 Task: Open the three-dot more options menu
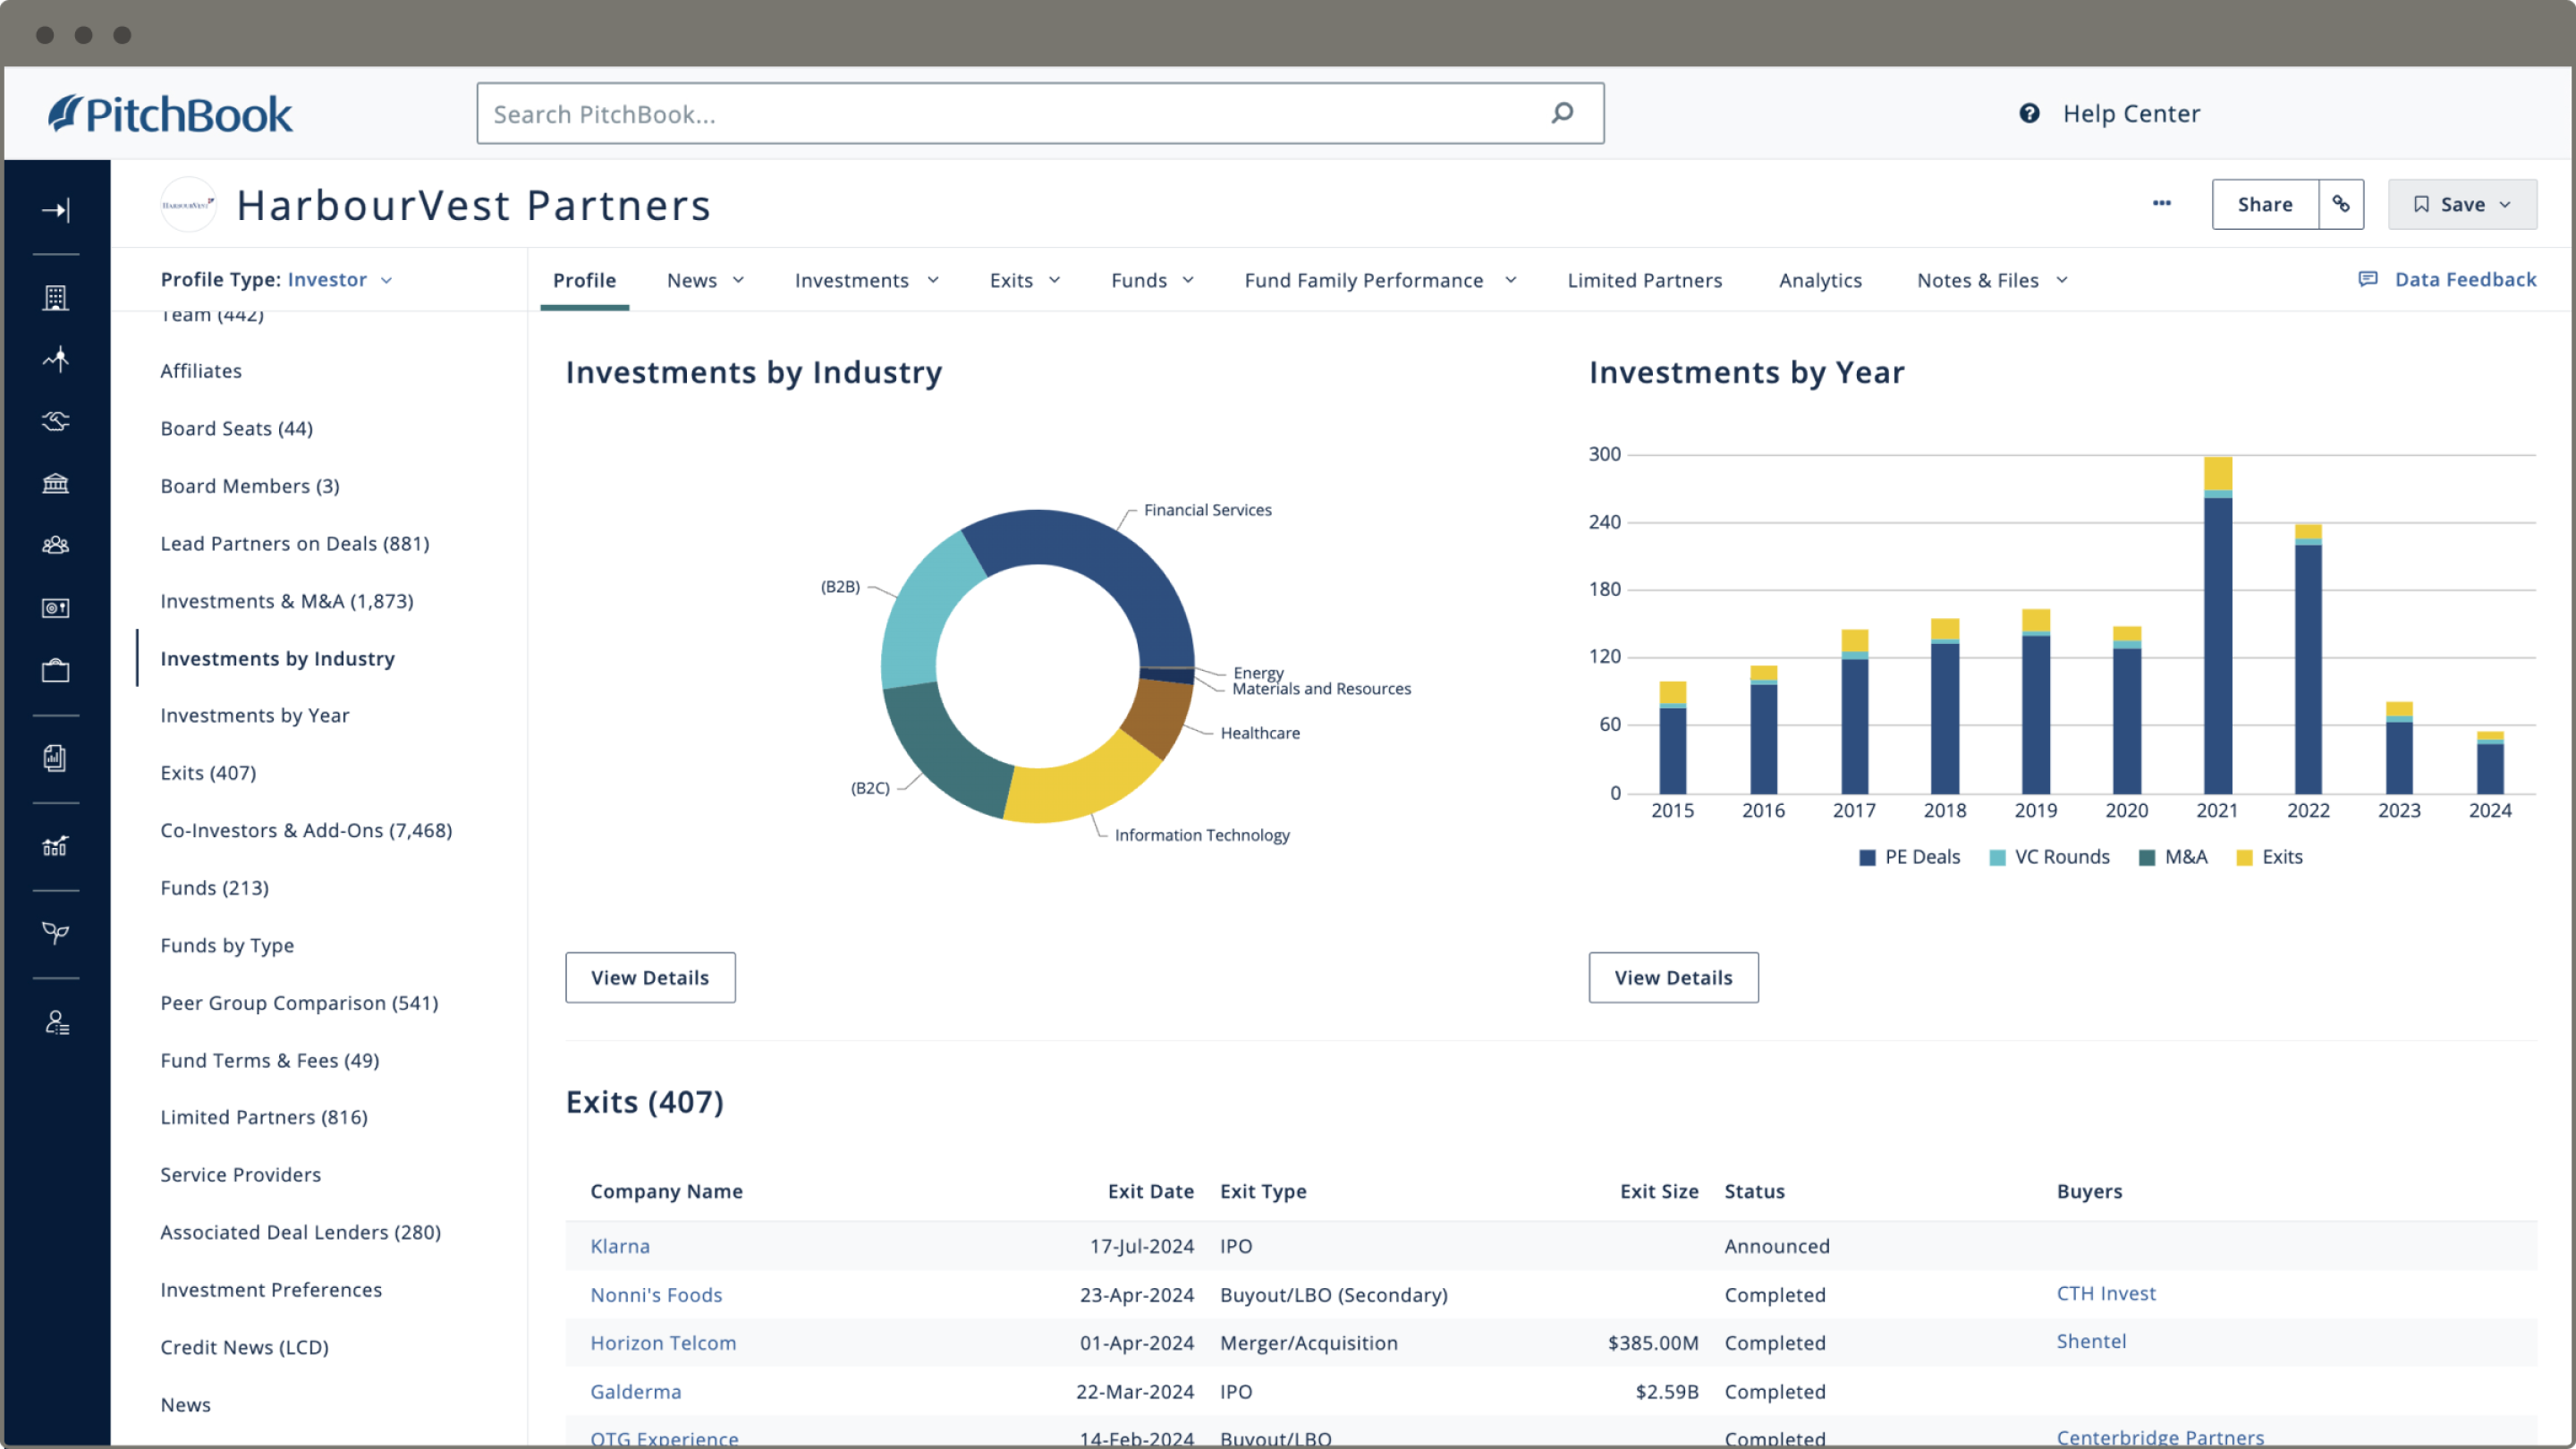pyautogui.click(x=2161, y=203)
